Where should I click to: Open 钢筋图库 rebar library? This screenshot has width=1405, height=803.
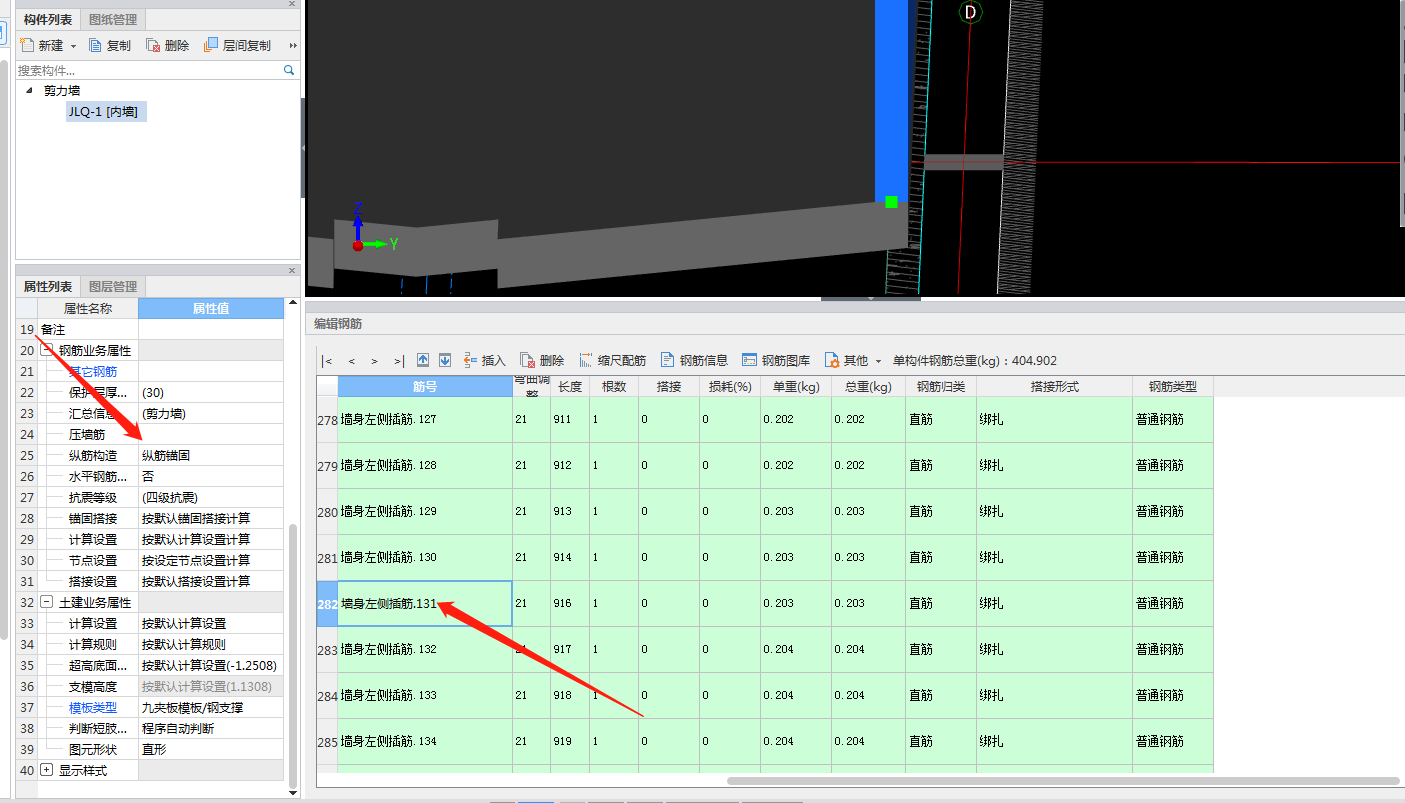tap(776, 360)
